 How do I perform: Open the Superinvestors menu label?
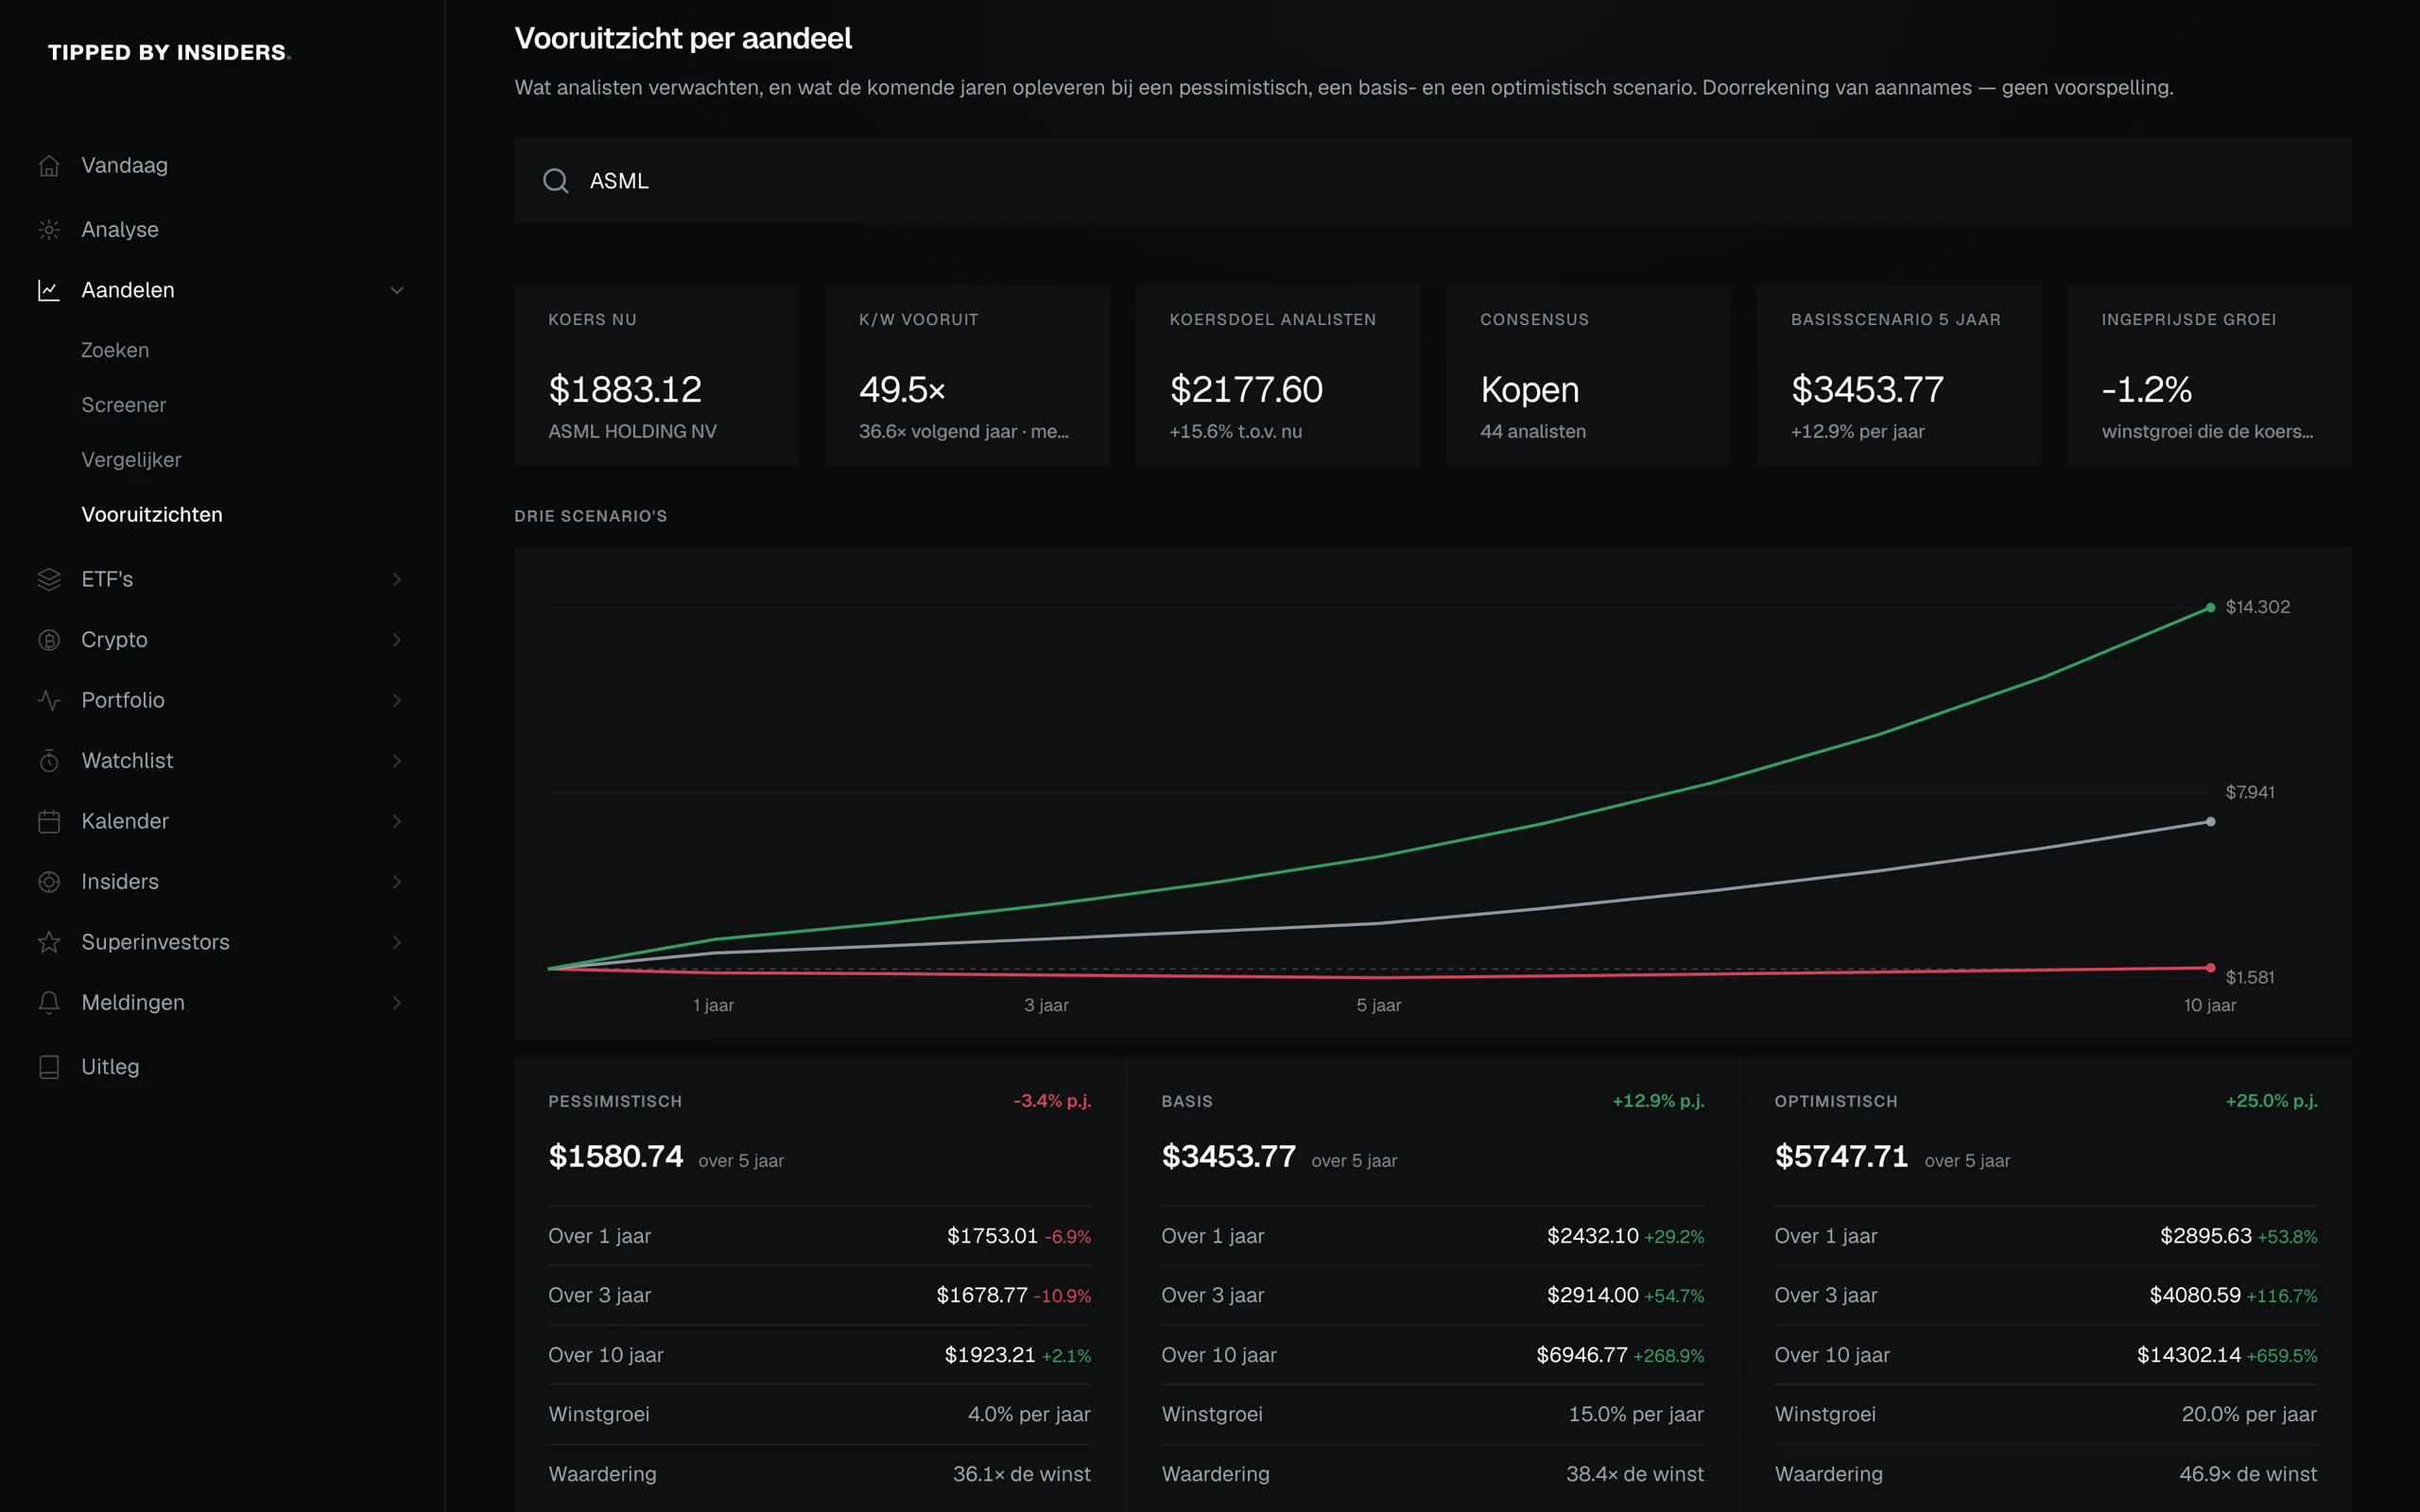[x=155, y=942]
